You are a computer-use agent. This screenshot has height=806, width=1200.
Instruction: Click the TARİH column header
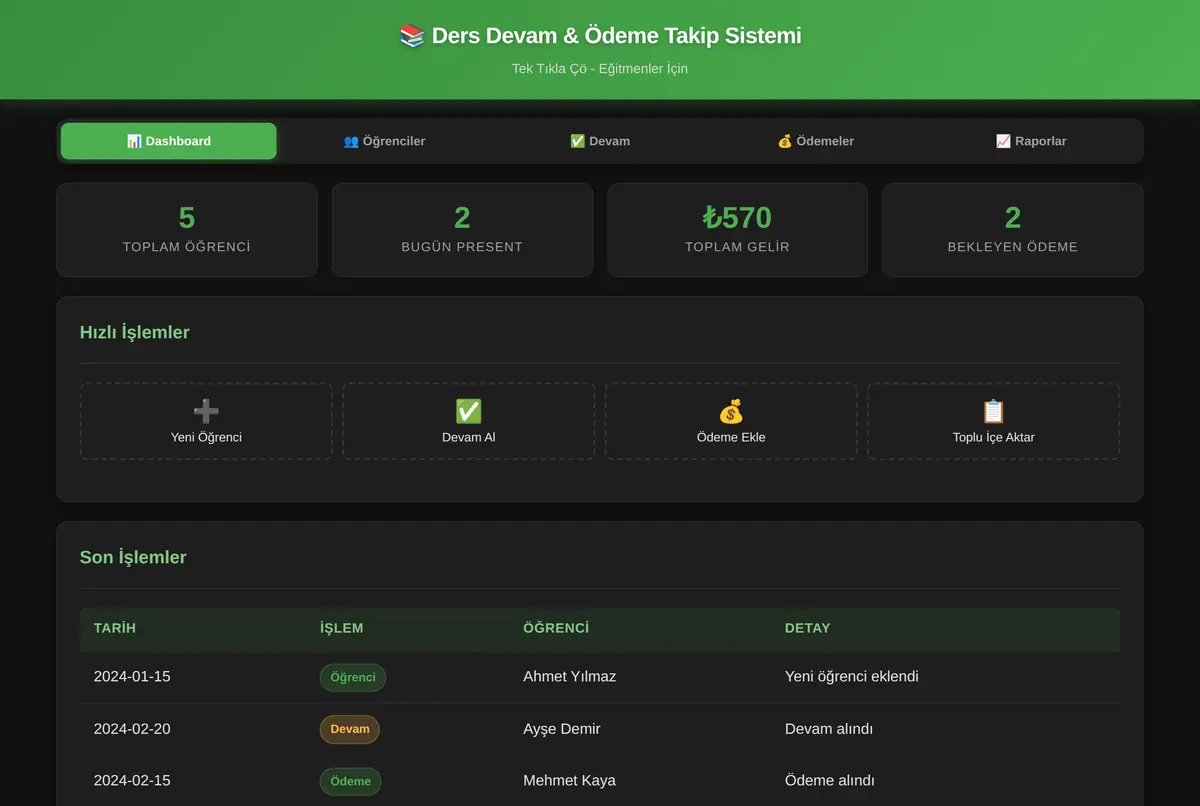[x=115, y=628]
